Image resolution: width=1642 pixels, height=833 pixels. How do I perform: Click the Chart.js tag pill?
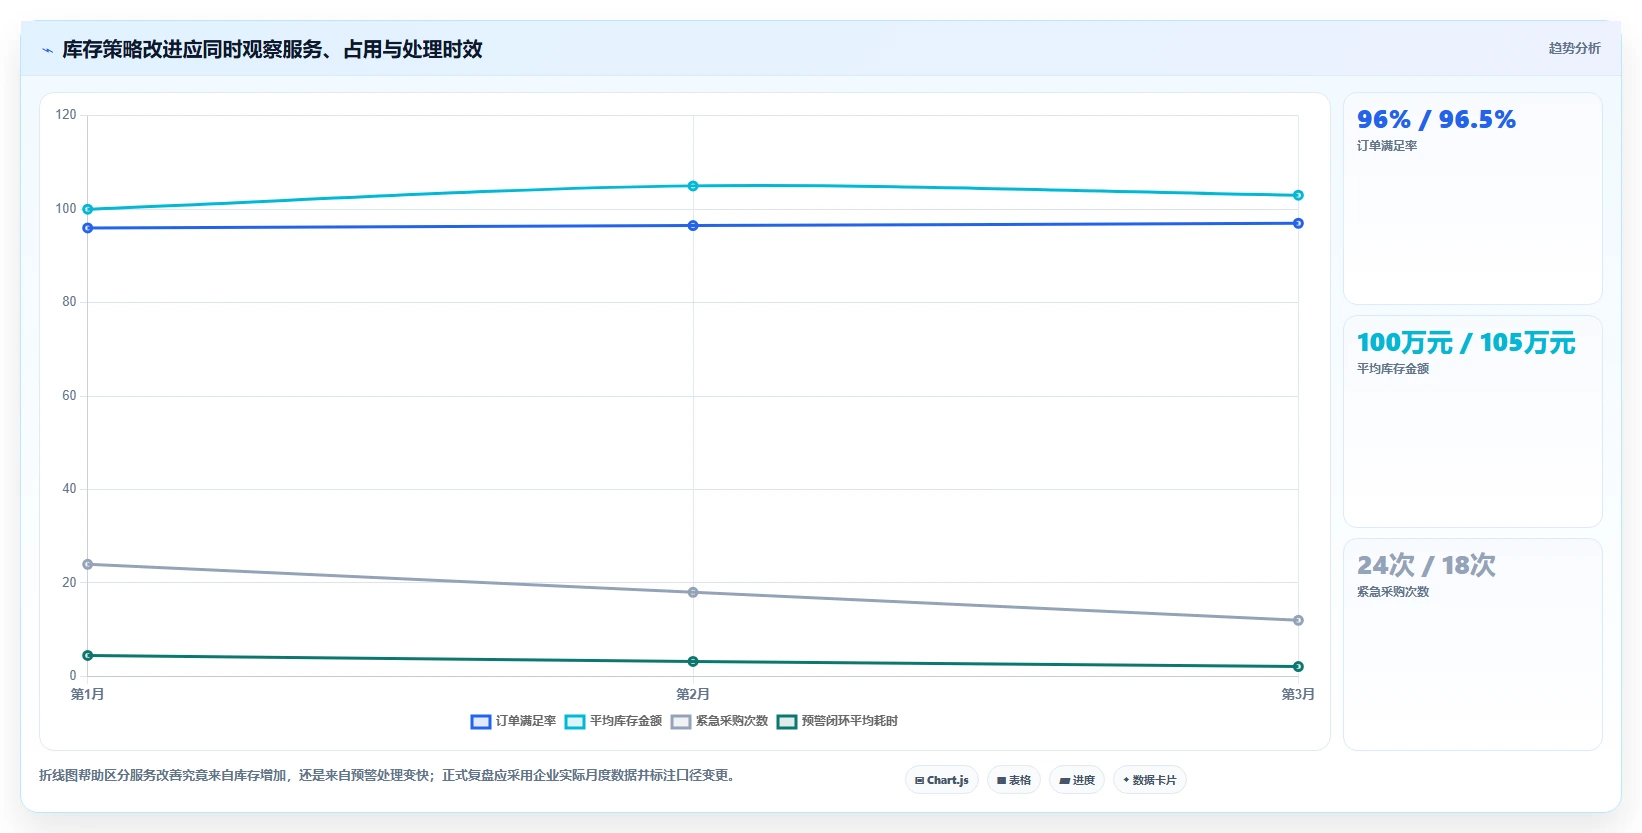[942, 780]
